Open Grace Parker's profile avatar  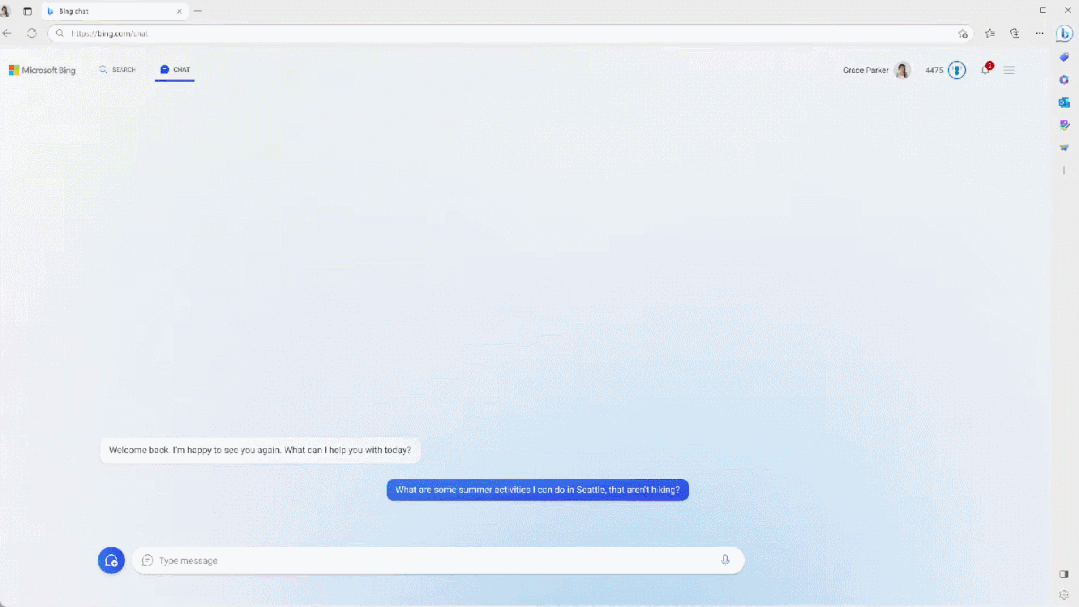(x=902, y=70)
